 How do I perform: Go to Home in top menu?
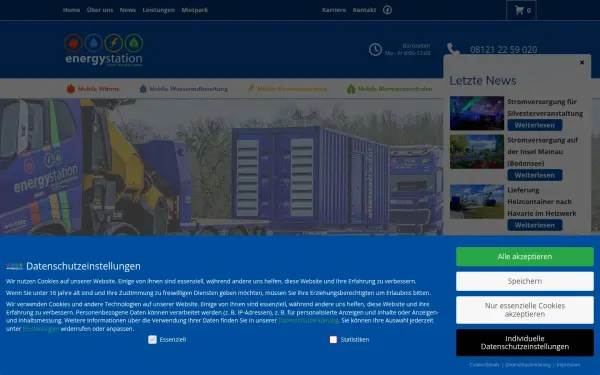pos(72,10)
